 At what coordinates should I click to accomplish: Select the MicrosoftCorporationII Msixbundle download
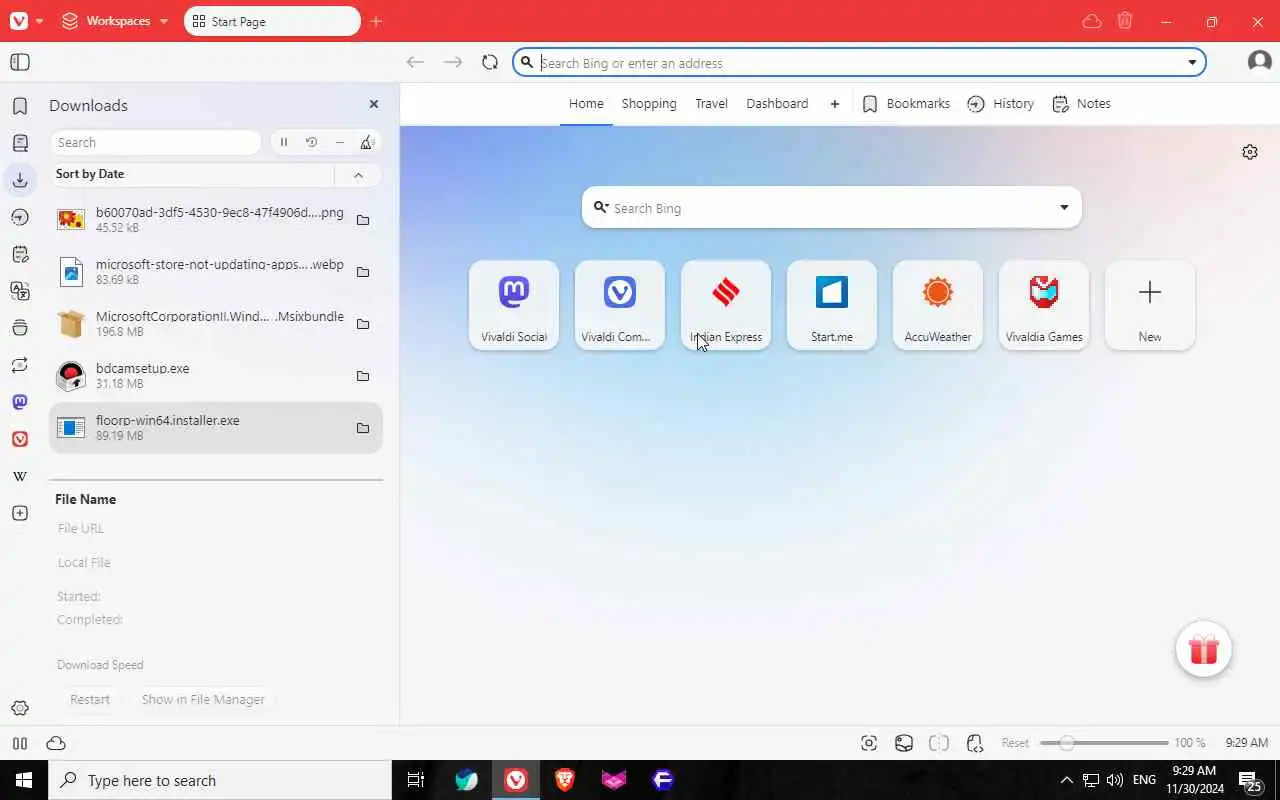pyautogui.click(x=216, y=324)
